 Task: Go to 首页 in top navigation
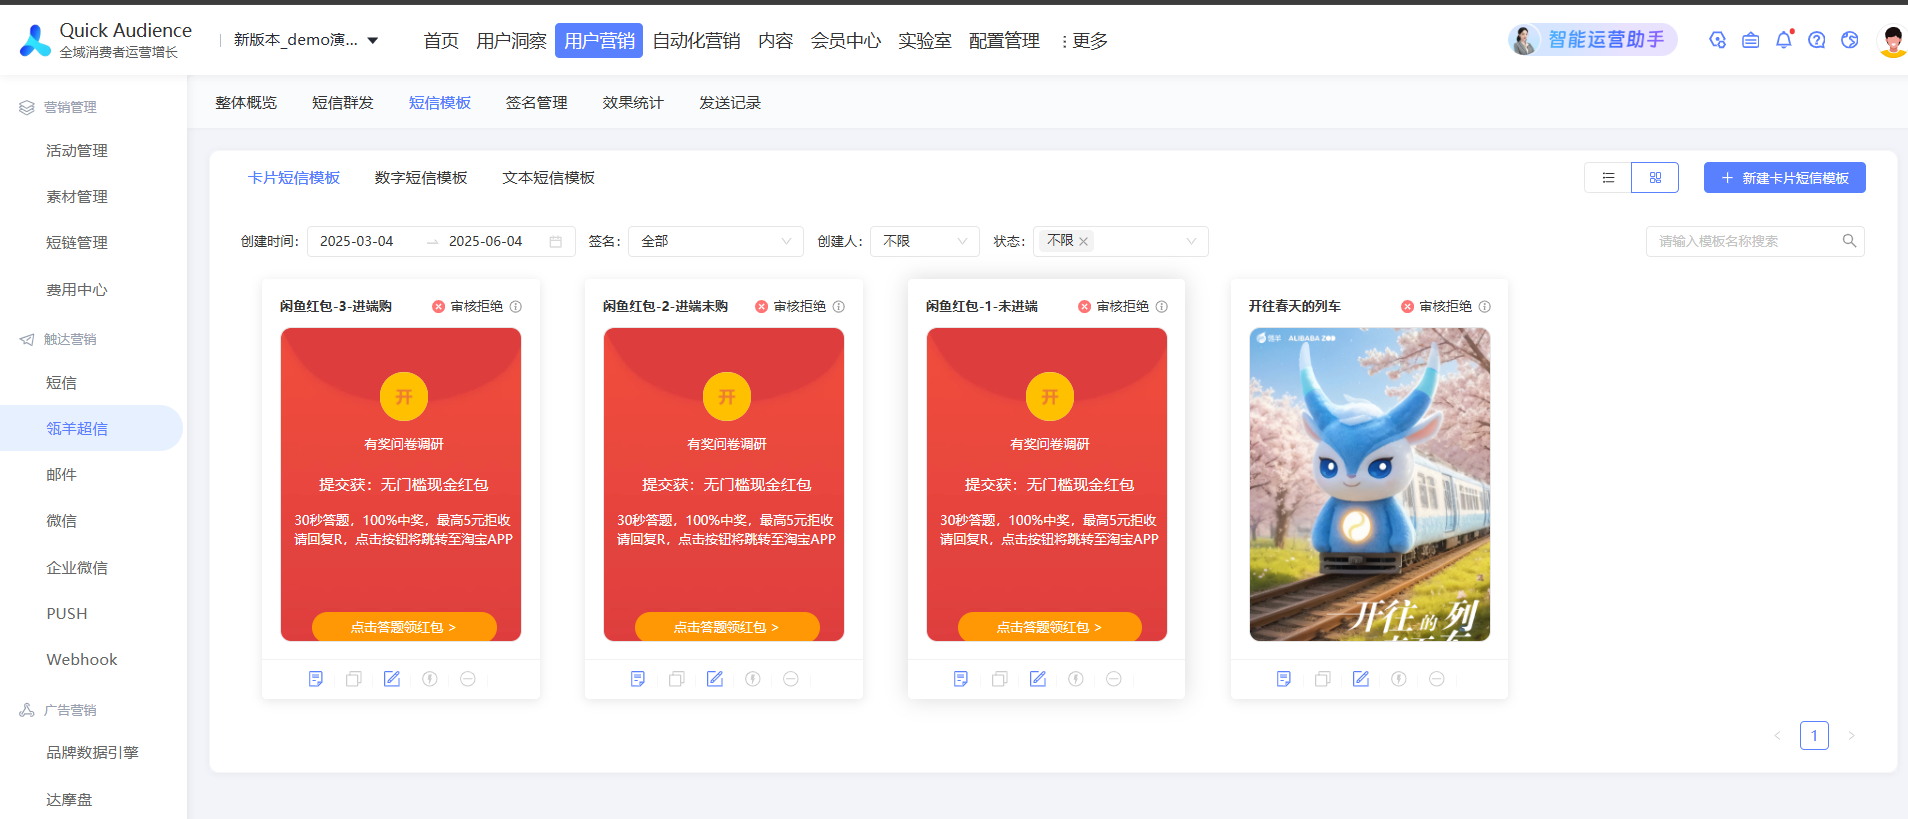click(x=441, y=41)
